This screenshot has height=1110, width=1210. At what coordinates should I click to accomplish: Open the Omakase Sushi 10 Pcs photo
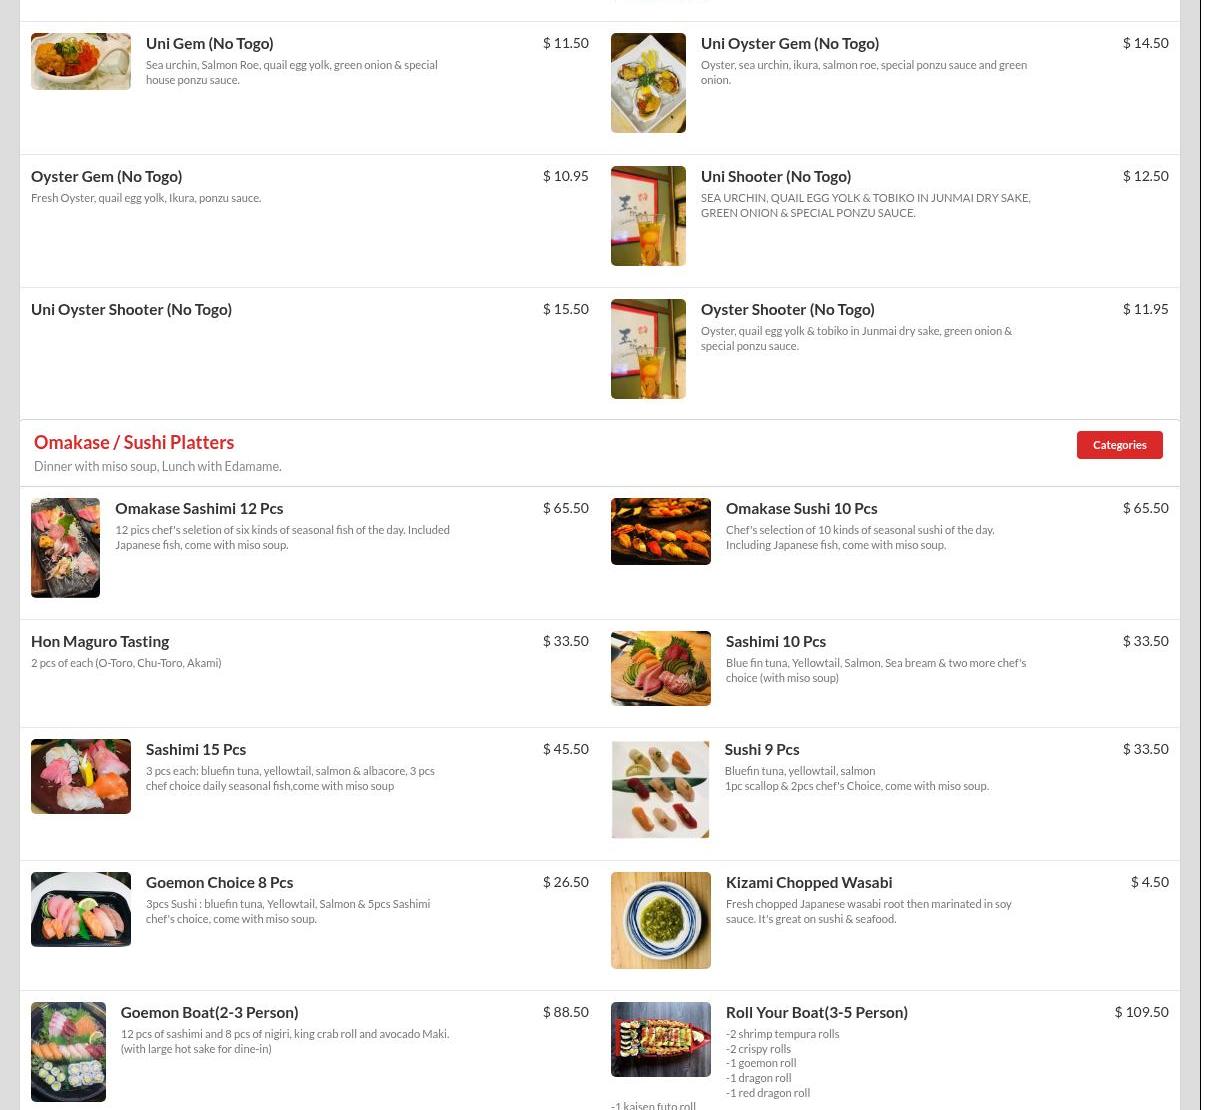[x=661, y=531]
